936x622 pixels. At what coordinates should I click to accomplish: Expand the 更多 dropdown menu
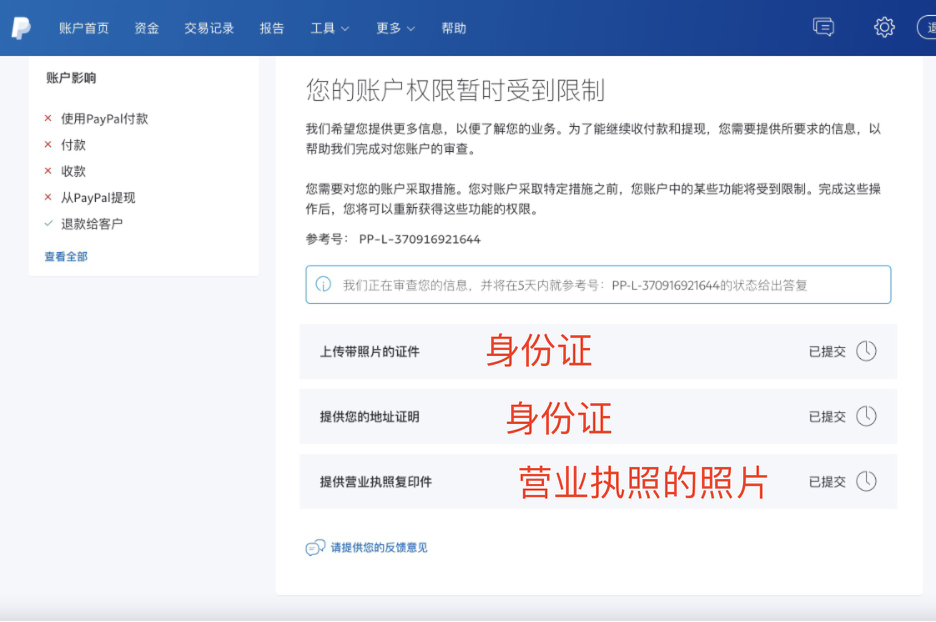395,28
